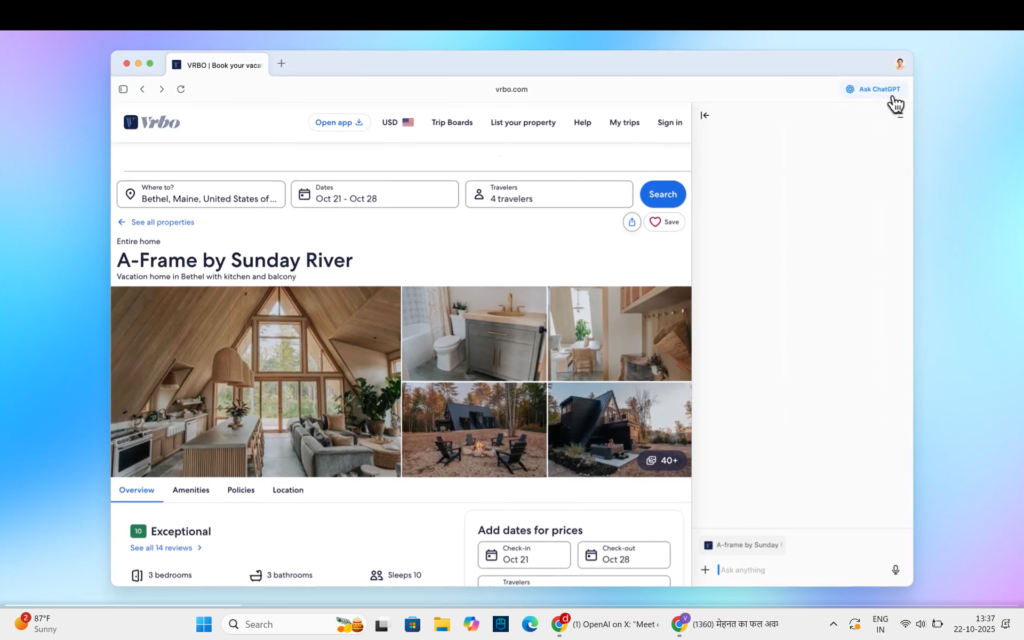1024x640 pixels.
Task: Expand the Open app dropdown
Action: click(x=338, y=122)
